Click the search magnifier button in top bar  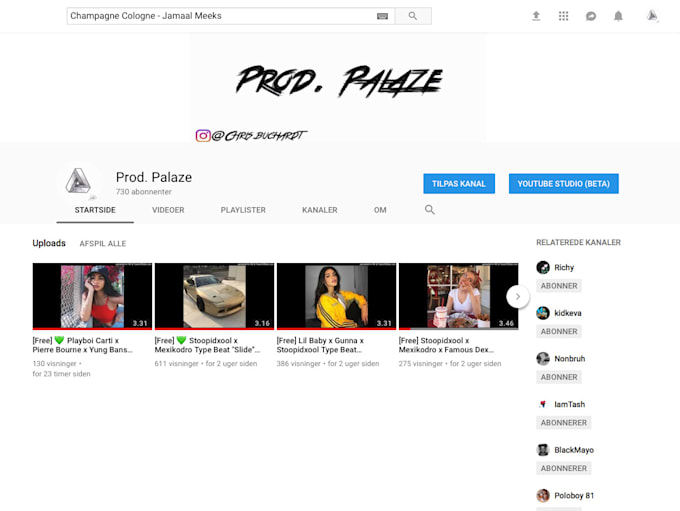413,16
